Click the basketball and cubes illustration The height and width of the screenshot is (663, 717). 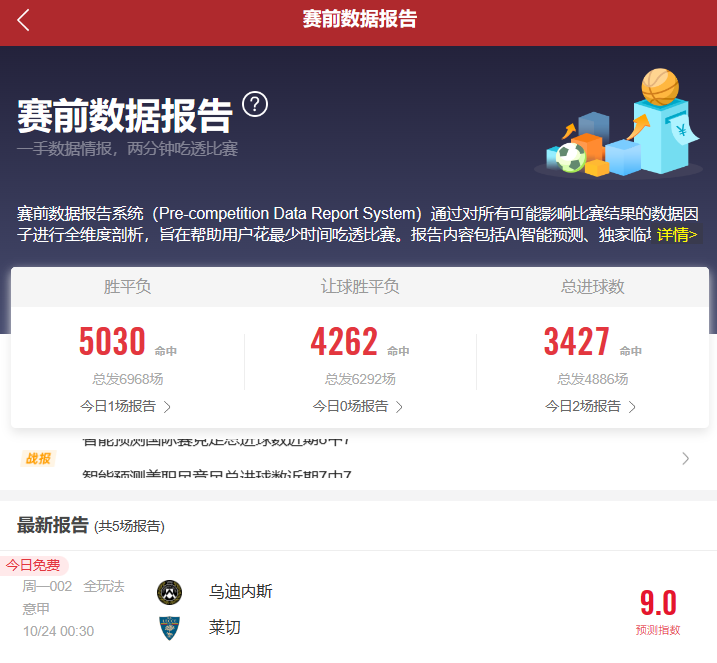click(617, 123)
